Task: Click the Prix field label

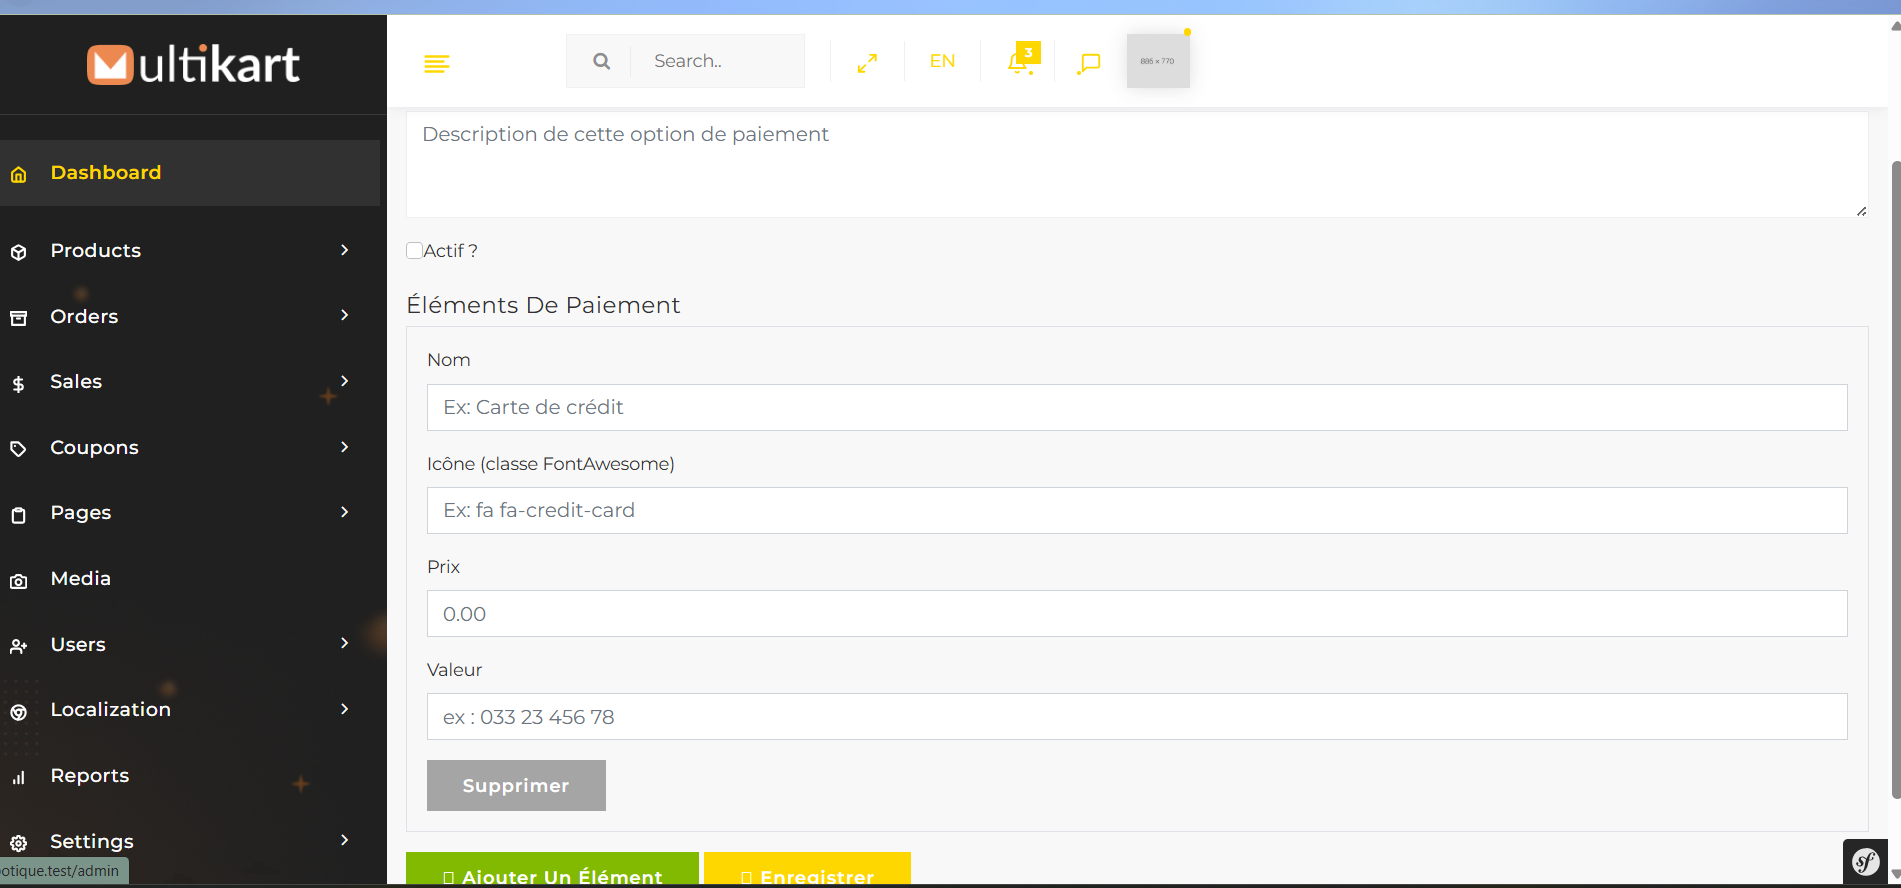Action: [443, 567]
